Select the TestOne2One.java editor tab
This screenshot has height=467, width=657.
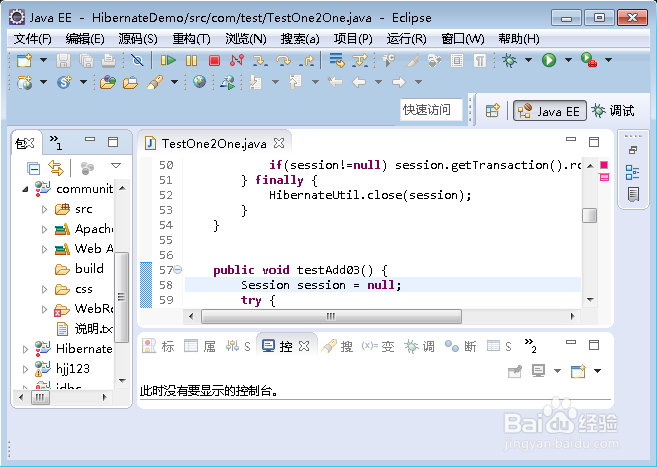click(x=214, y=144)
